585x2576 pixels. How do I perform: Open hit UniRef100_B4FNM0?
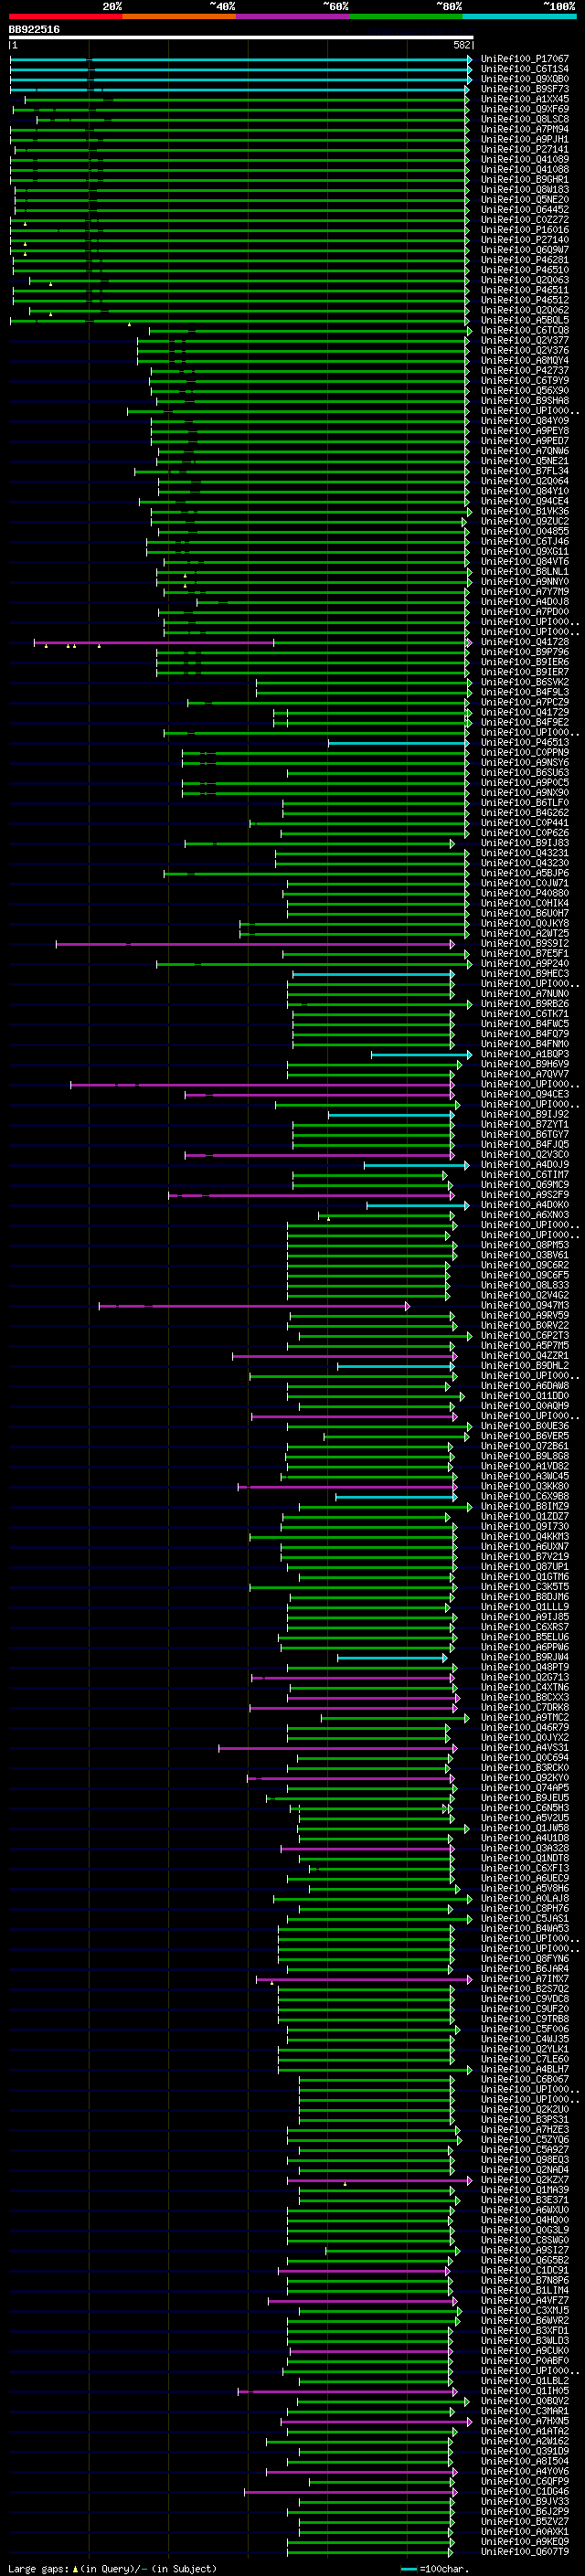(x=524, y=1044)
